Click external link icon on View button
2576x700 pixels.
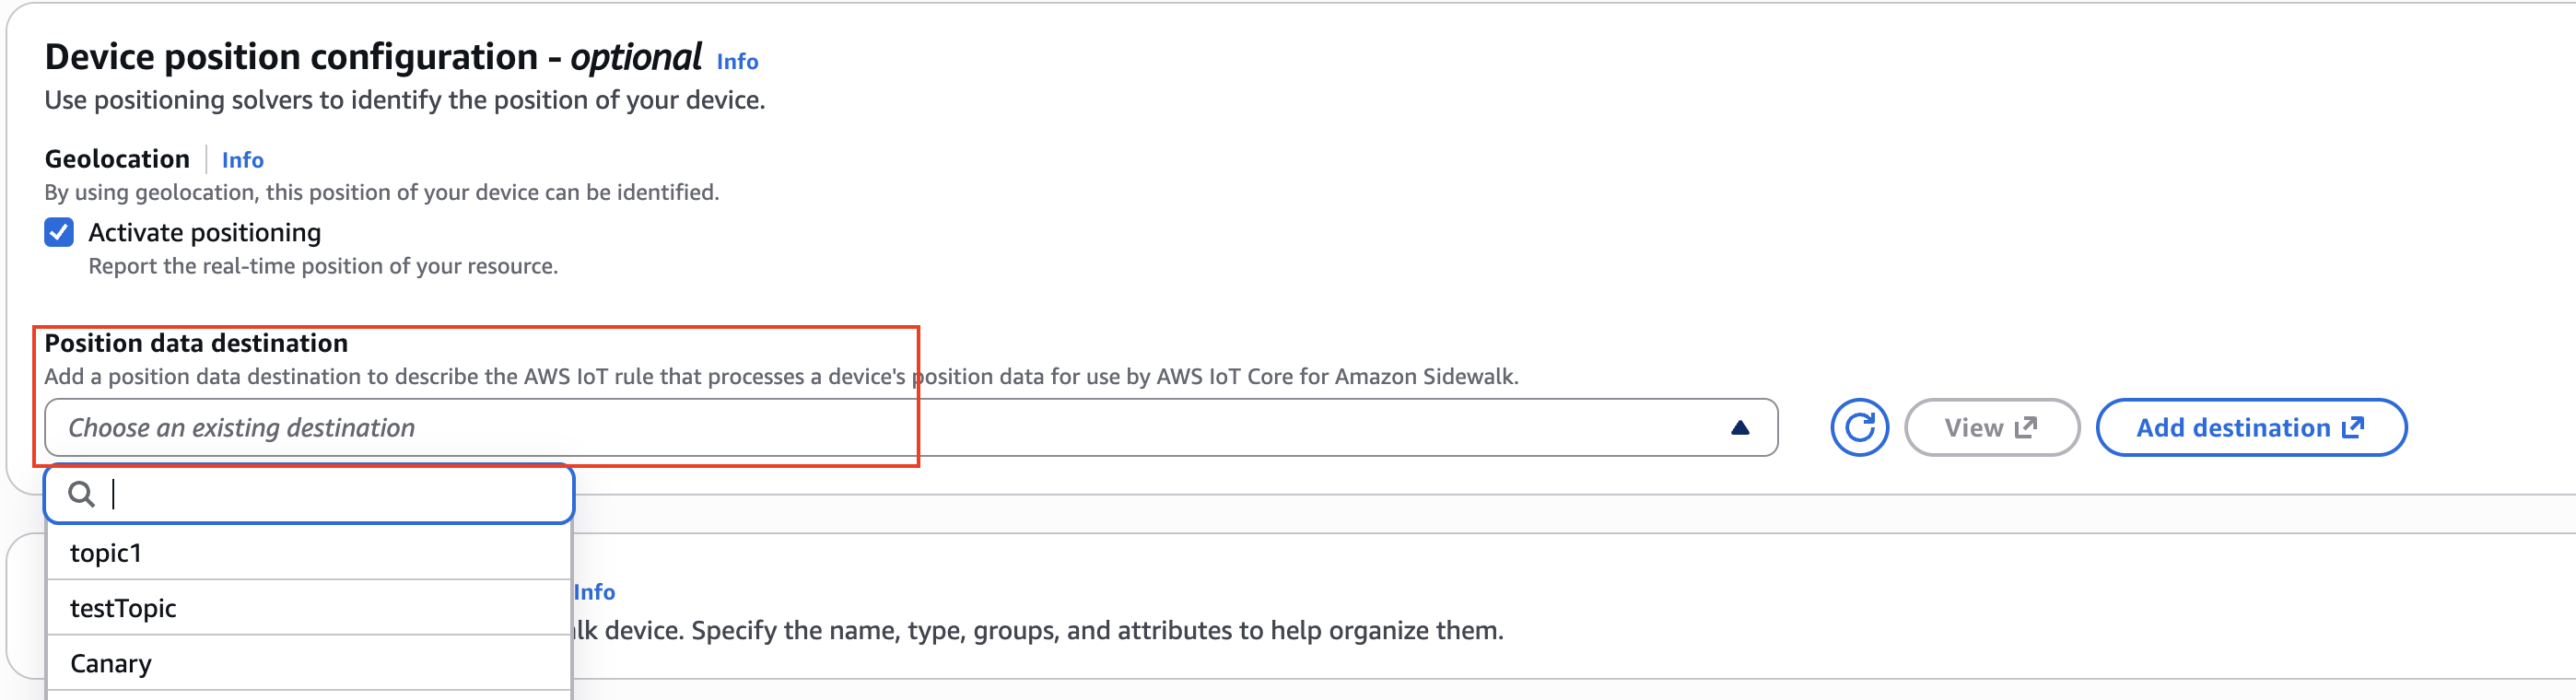(2025, 427)
